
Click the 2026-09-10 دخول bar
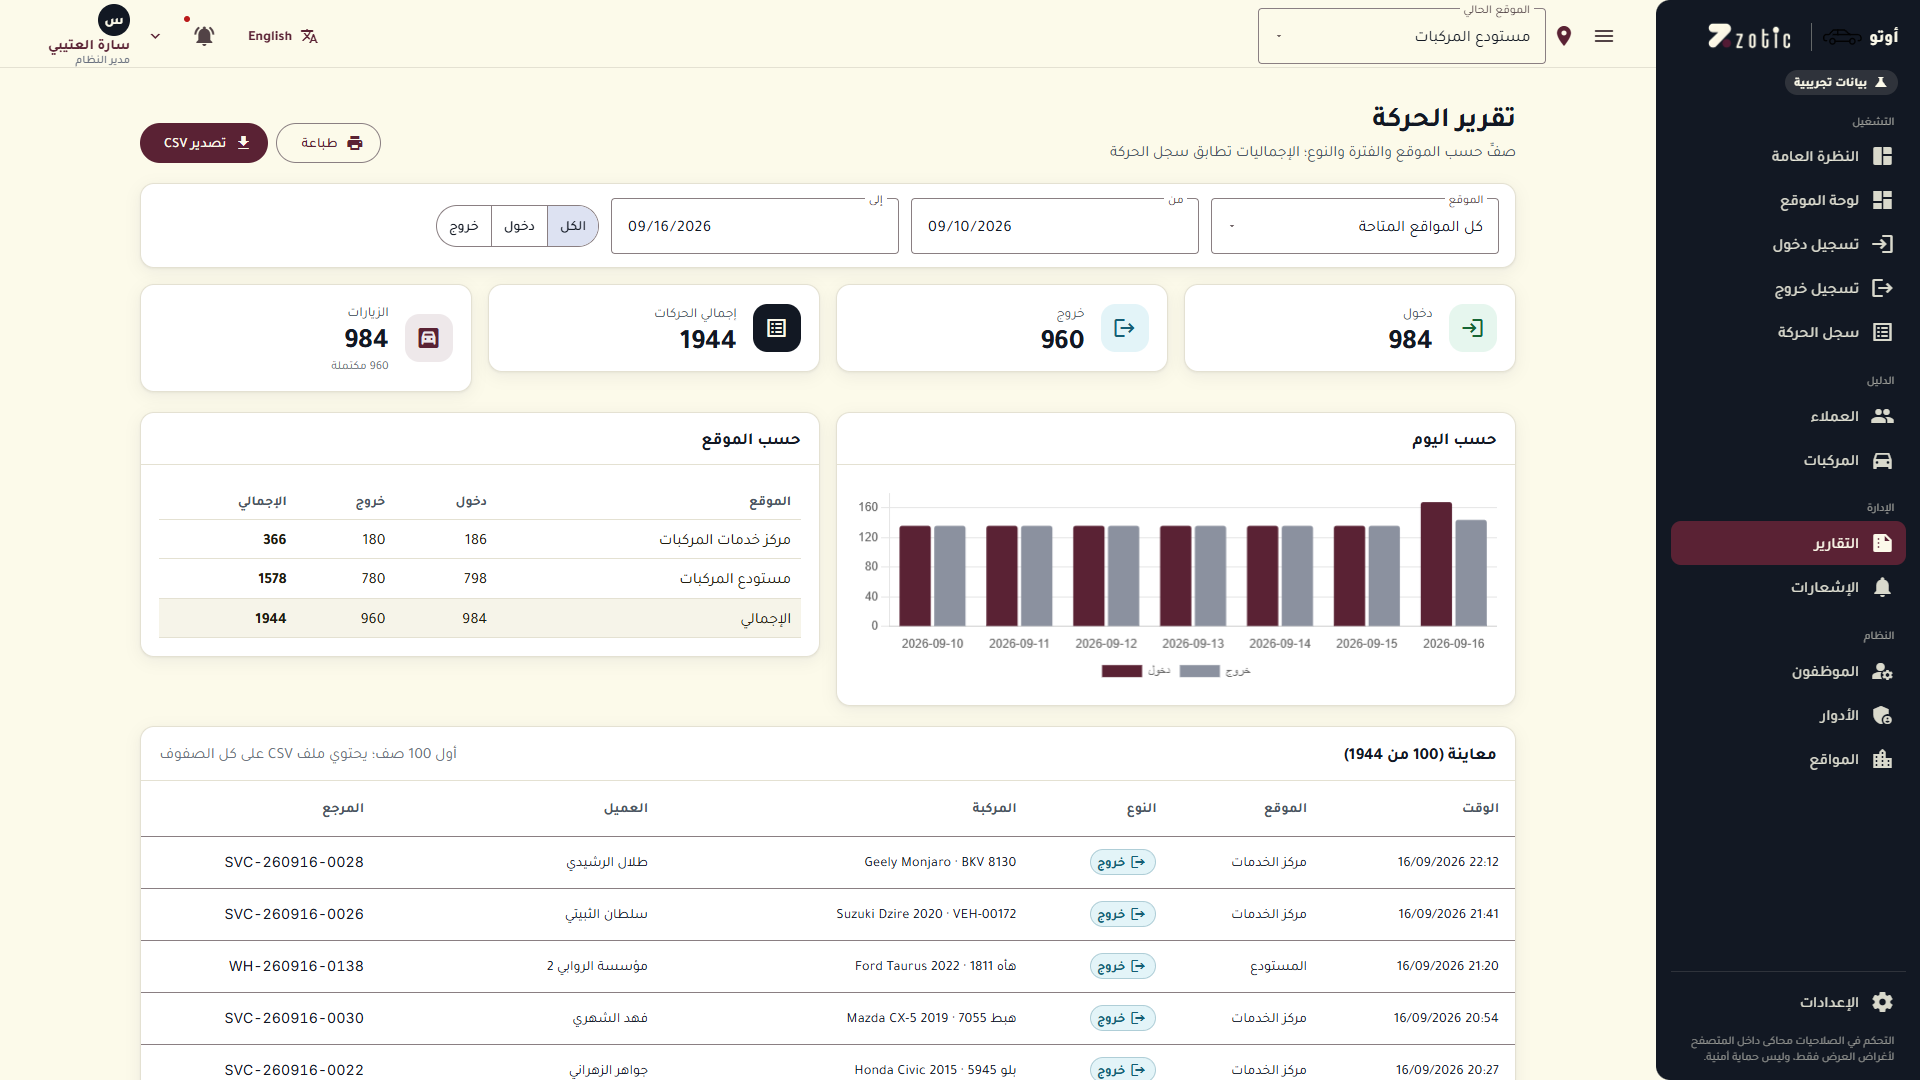click(x=915, y=576)
